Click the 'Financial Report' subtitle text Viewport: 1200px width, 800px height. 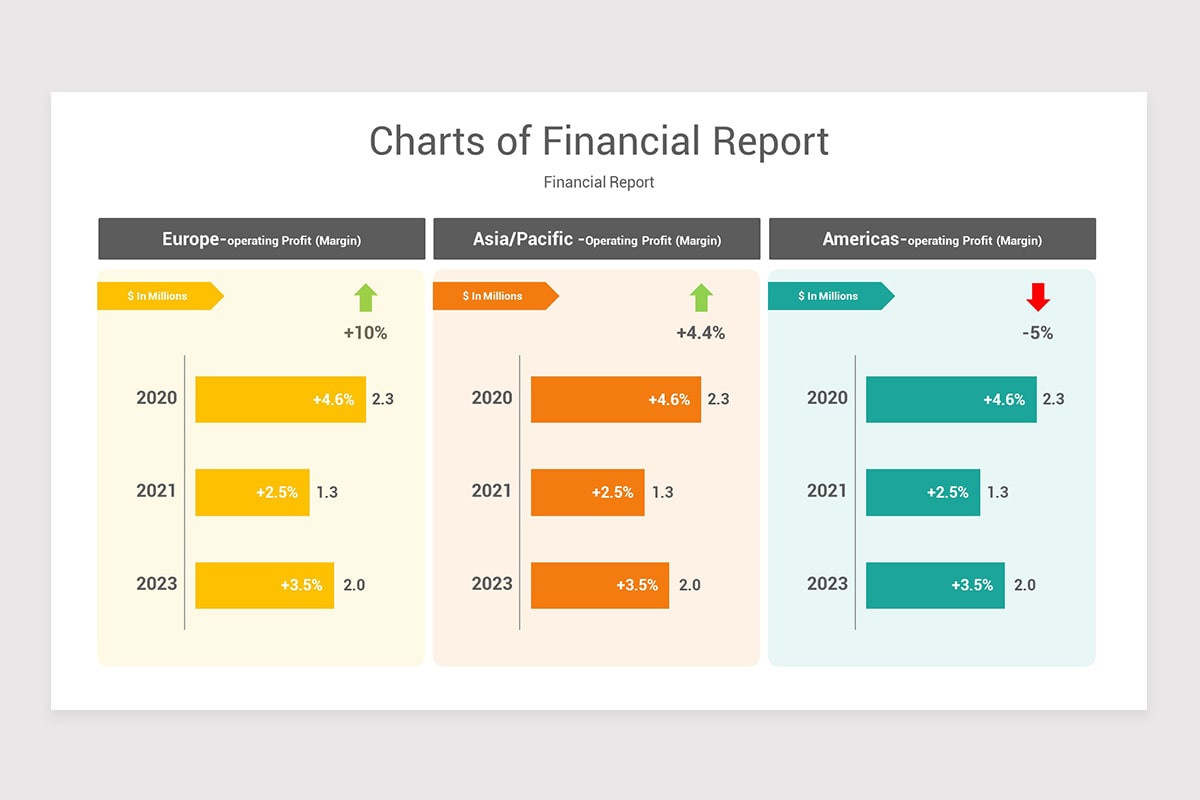(x=599, y=182)
